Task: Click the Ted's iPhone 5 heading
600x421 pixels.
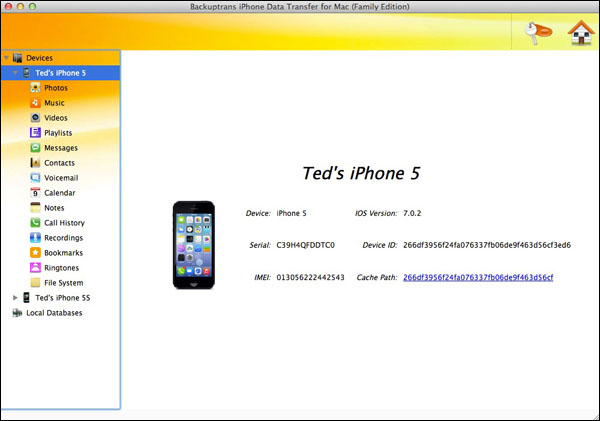Action: tap(361, 173)
